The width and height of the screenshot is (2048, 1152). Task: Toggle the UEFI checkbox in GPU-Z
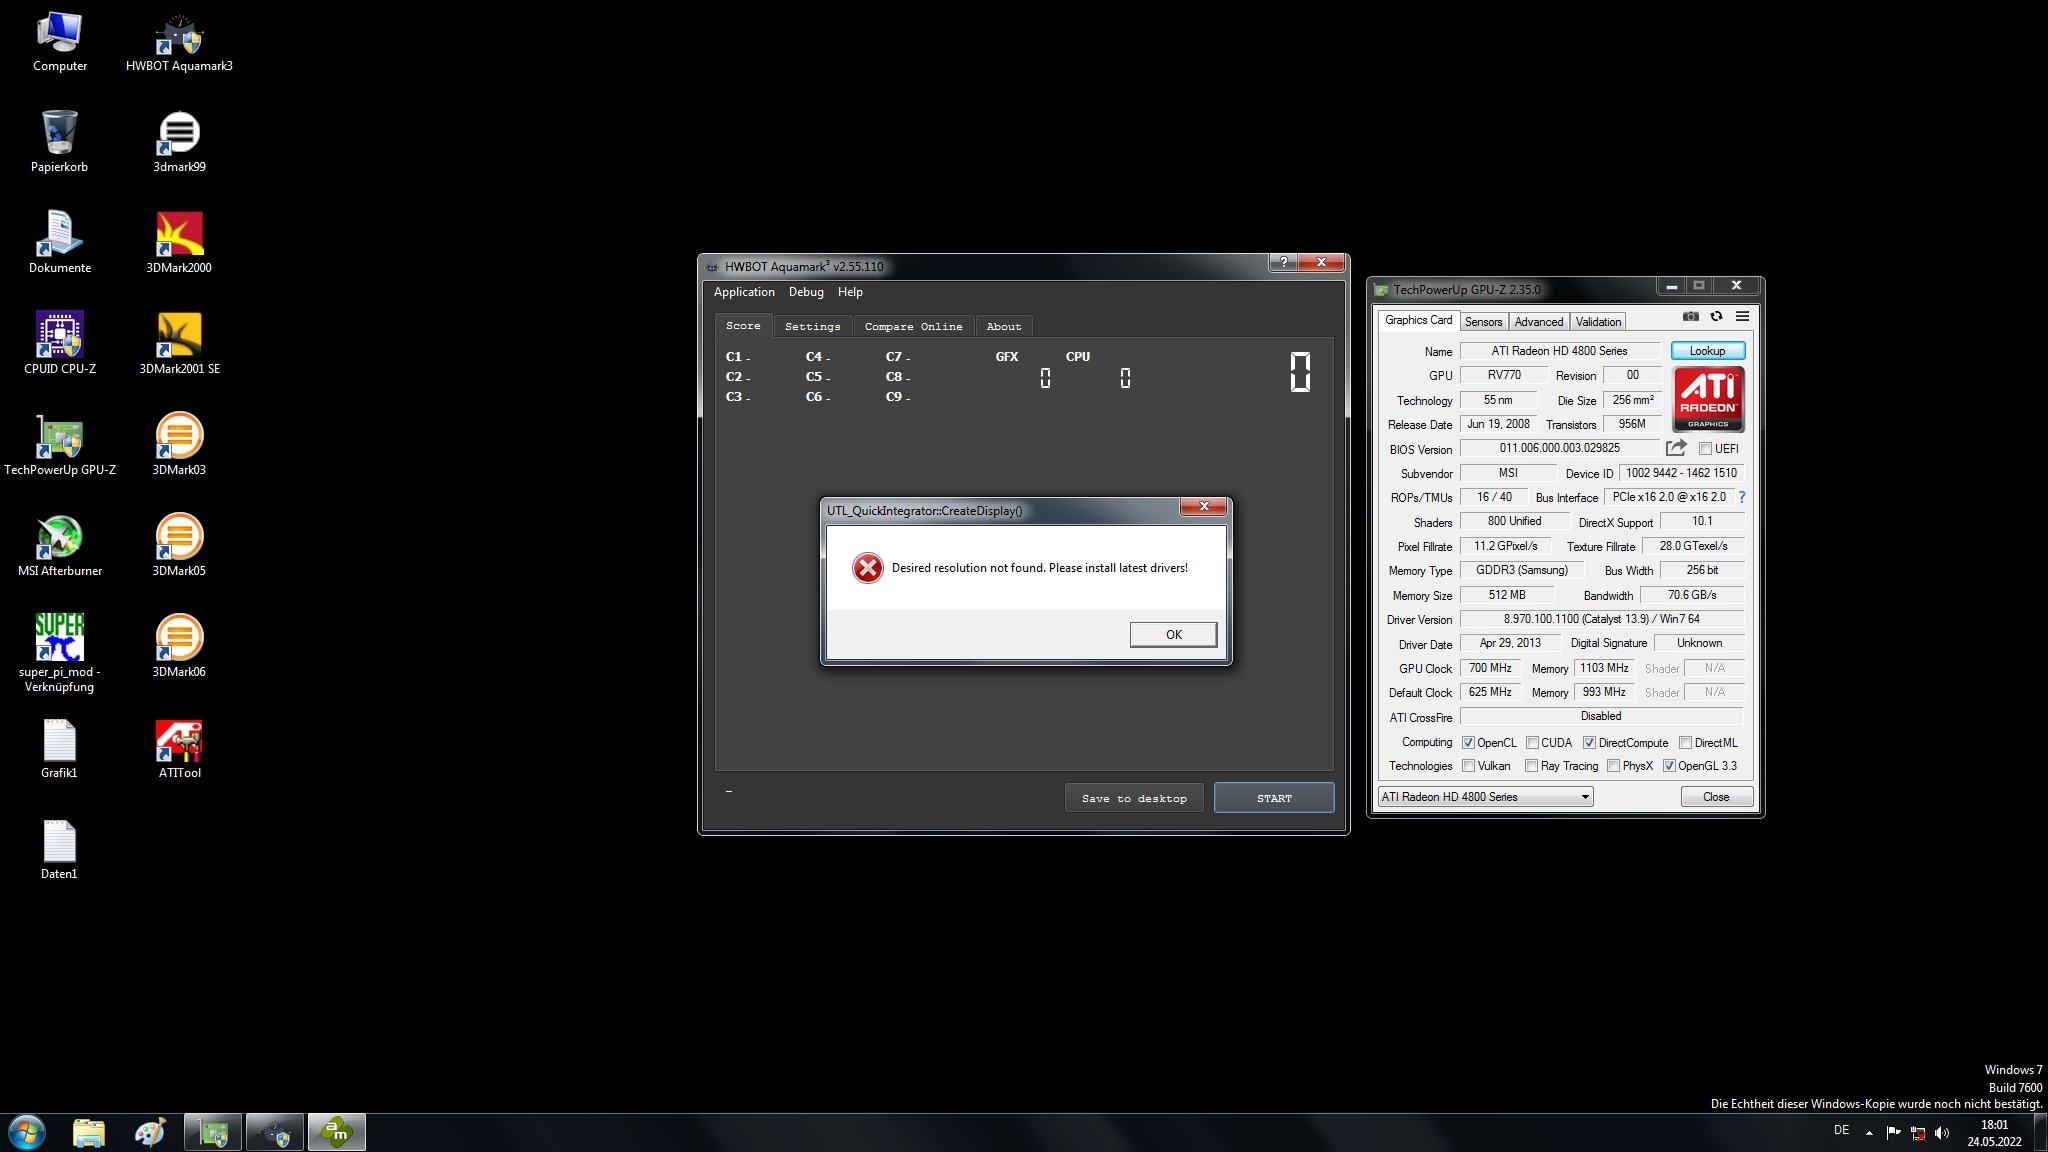coord(1705,449)
